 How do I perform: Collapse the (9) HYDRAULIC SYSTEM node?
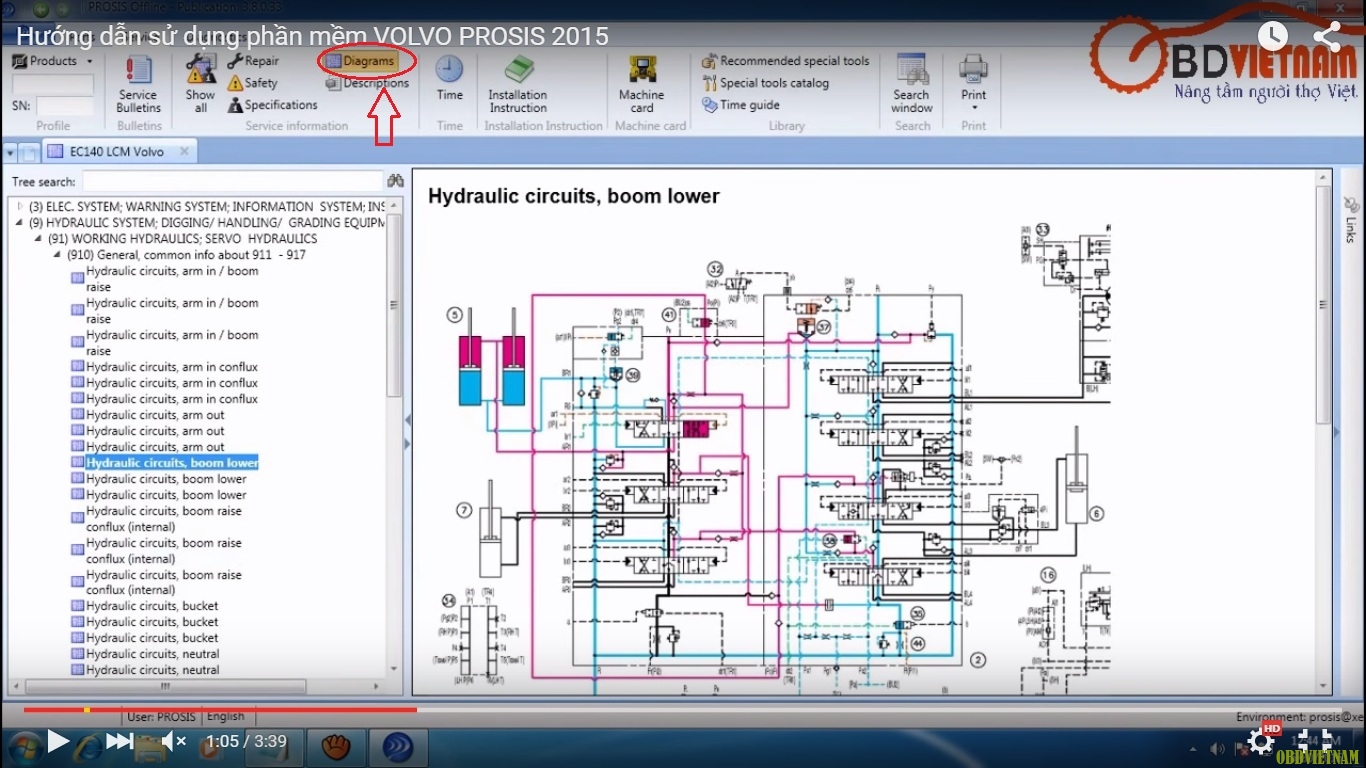pyautogui.click(x=20, y=222)
